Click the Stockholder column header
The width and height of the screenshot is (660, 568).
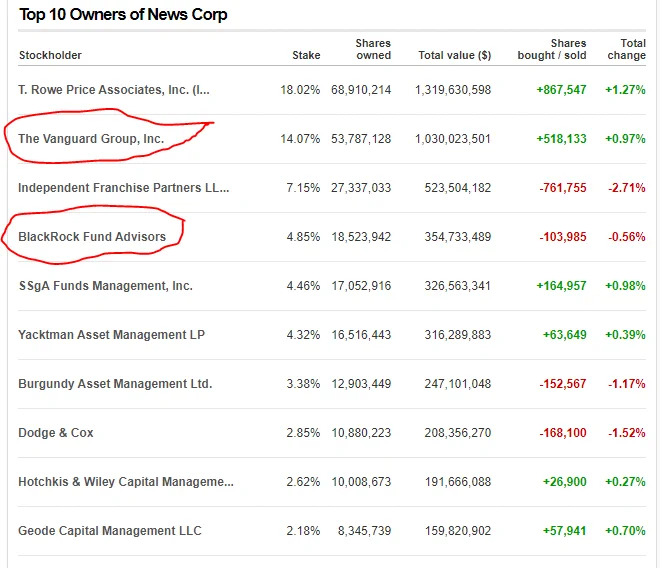[50, 55]
